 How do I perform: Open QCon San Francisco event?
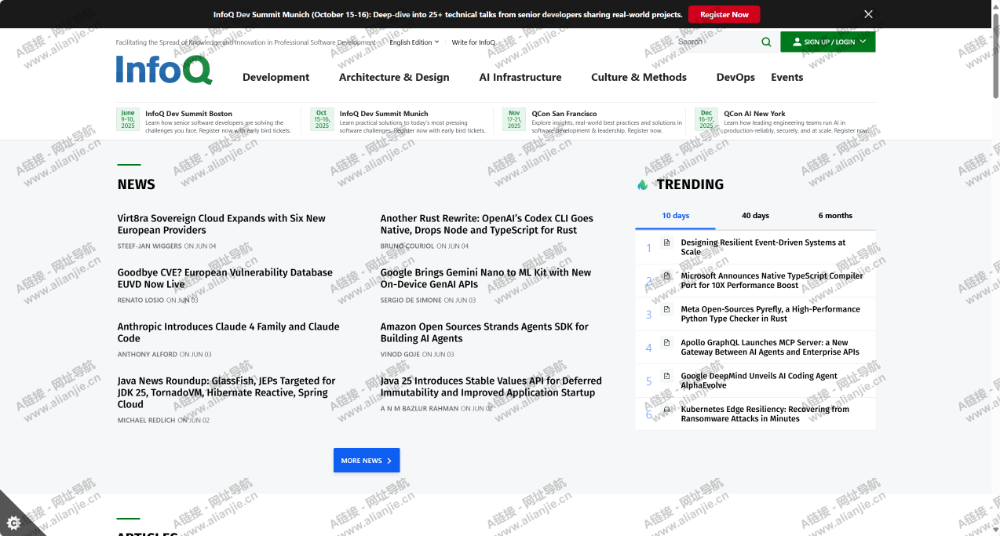click(x=564, y=114)
